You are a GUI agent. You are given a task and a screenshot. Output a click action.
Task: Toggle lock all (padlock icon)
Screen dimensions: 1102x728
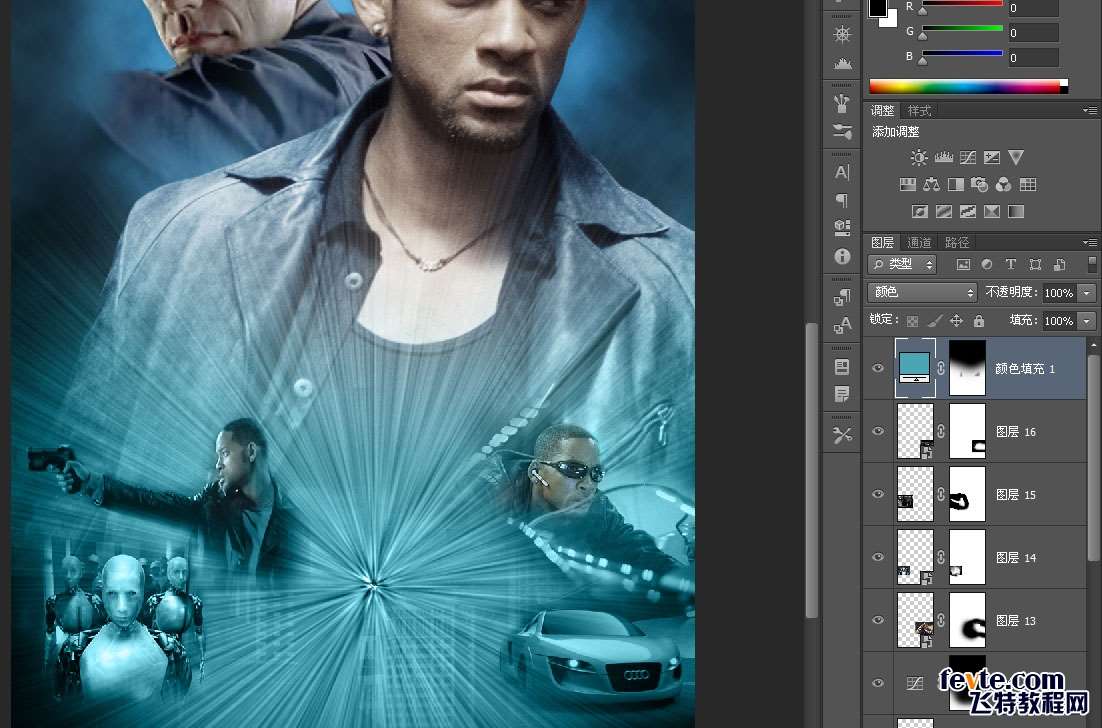pyautogui.click(x=979, y=321)
